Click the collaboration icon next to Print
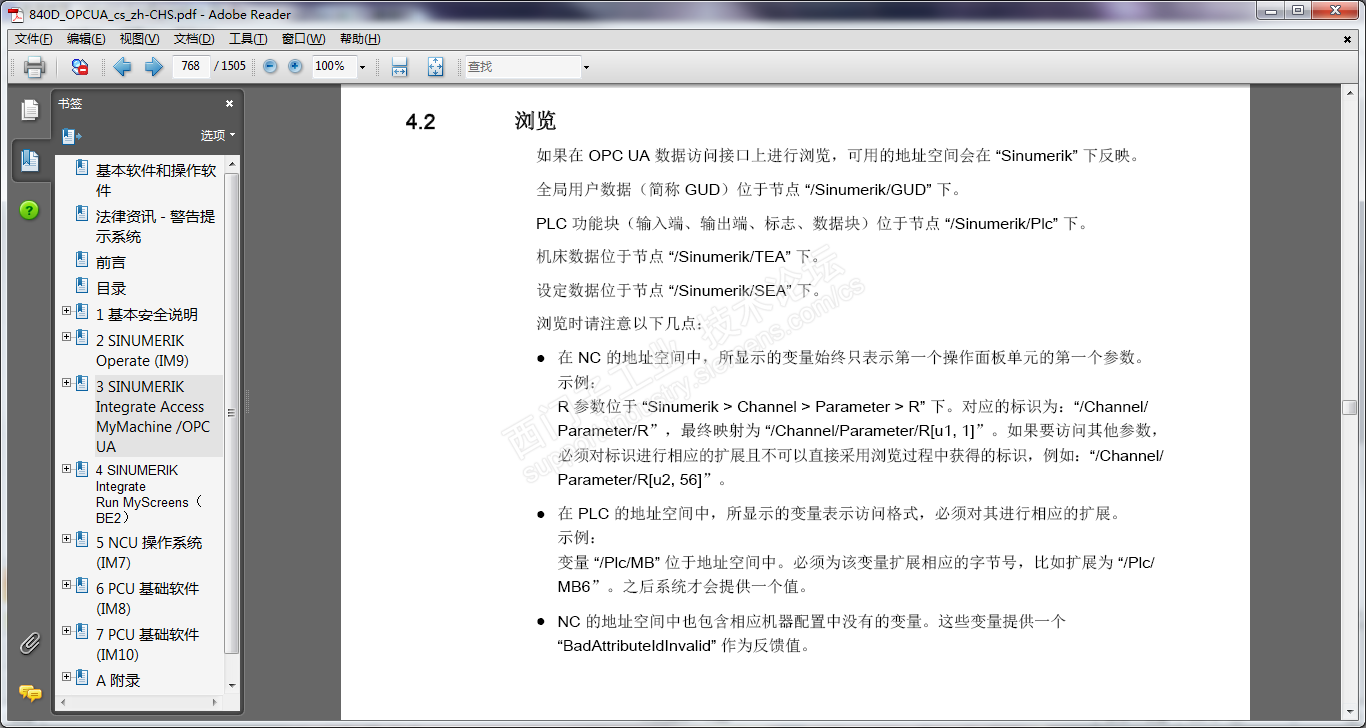Viewport: 1366px width, 728px height. 80,67
